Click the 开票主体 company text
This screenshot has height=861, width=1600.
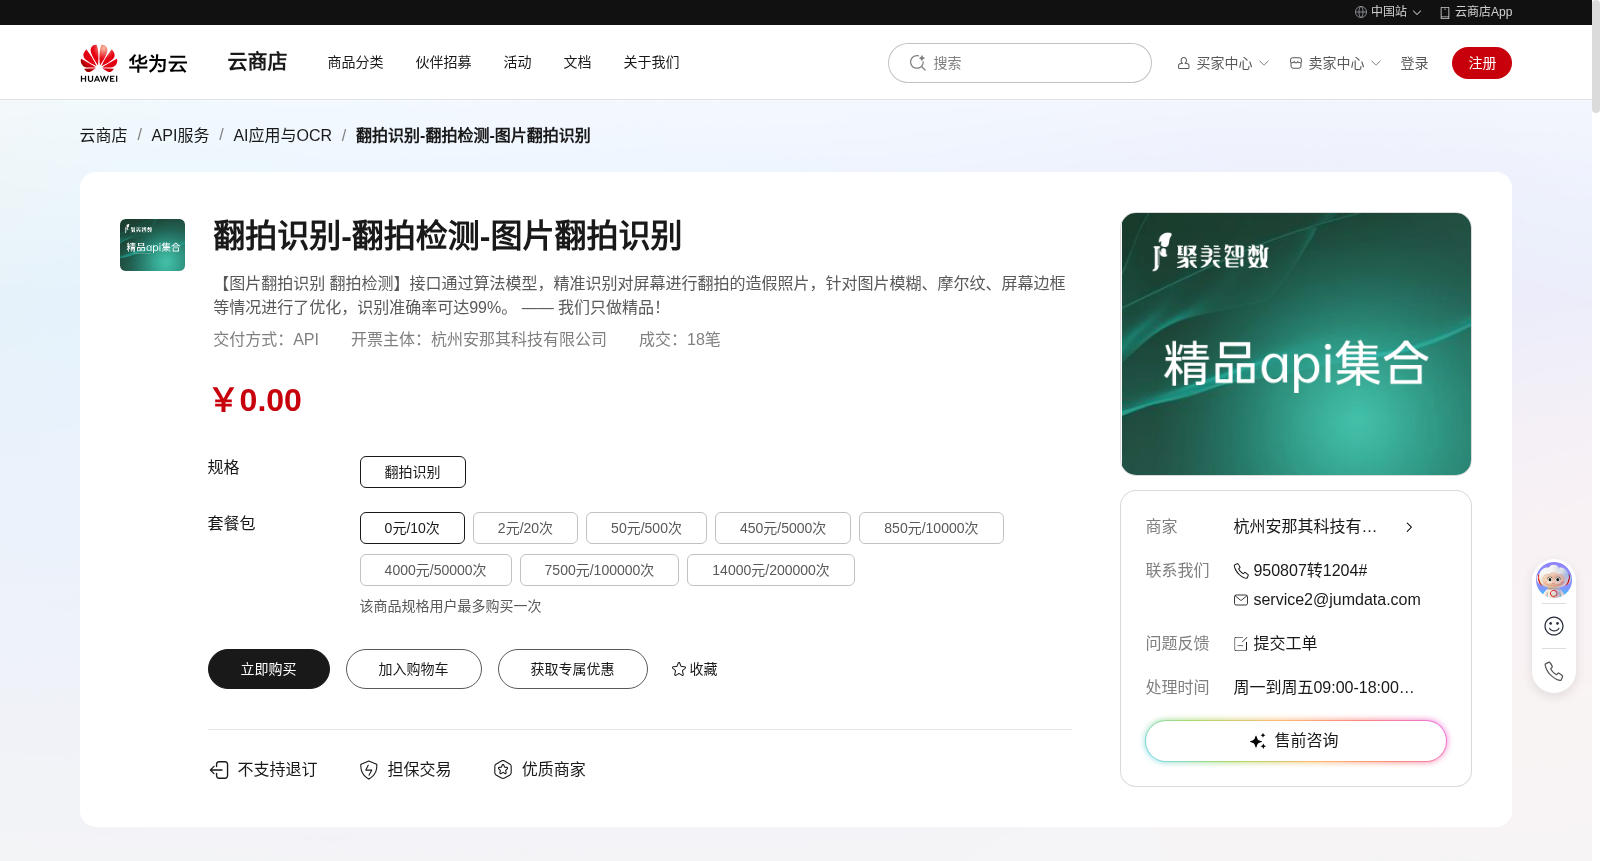coord(479,340)
